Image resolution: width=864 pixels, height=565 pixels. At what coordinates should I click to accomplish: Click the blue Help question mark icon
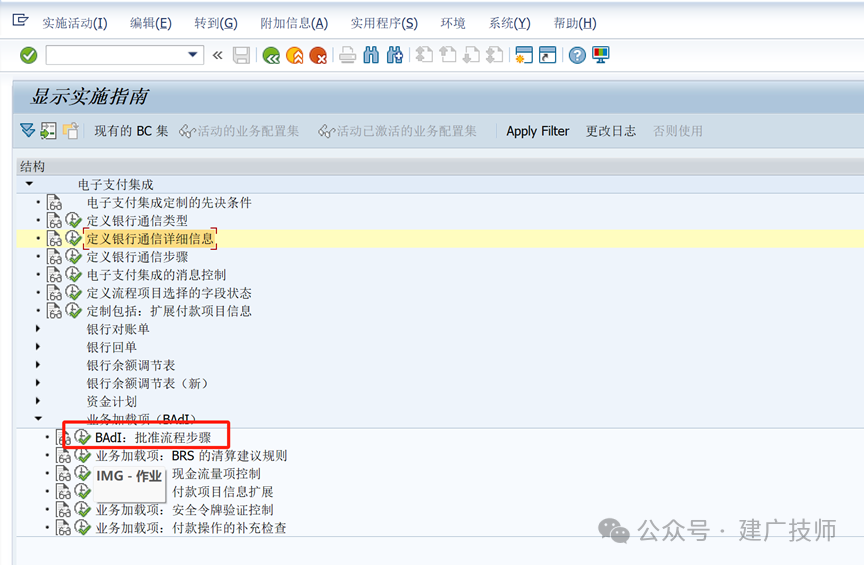pyautogui.click(x=577, y=55)
